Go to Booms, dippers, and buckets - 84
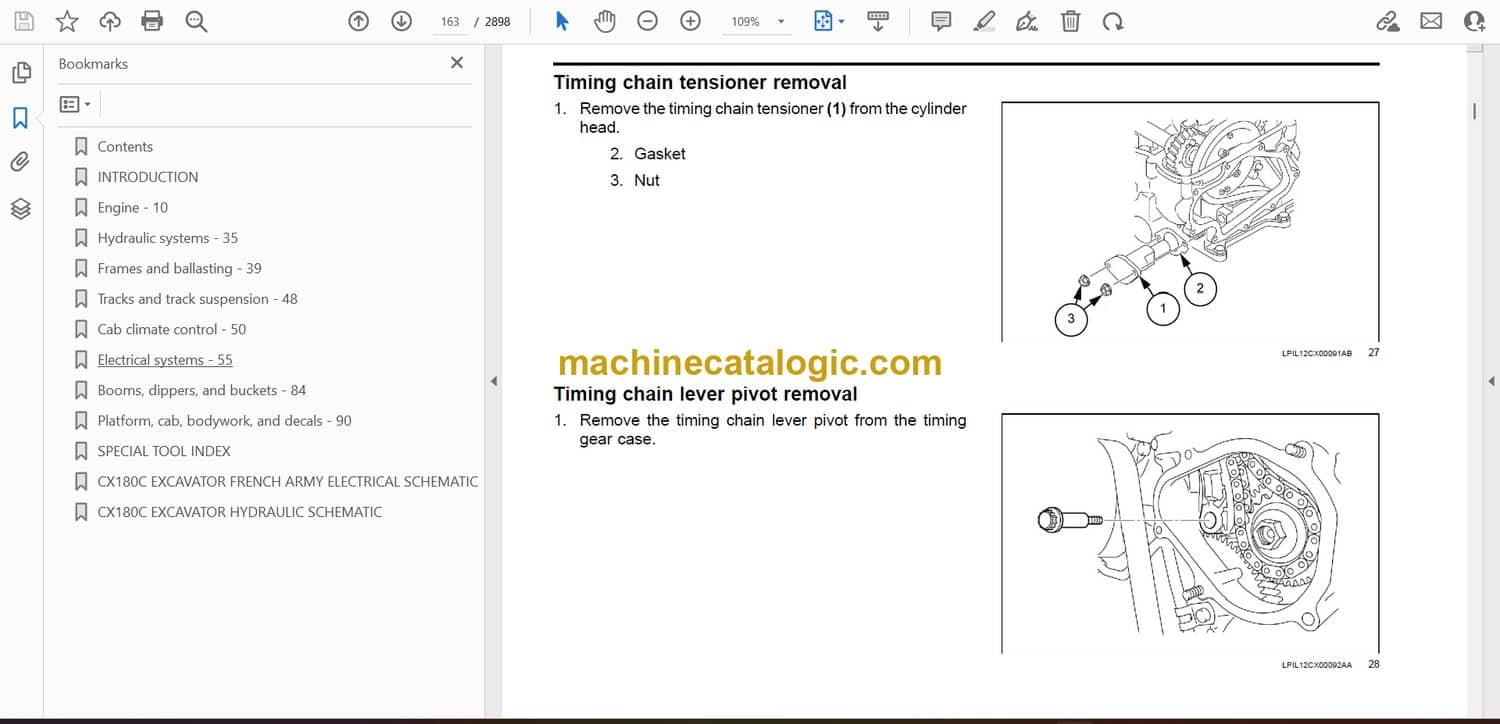Viewport: 1500px width, 724px height. (x=202, y=390)
